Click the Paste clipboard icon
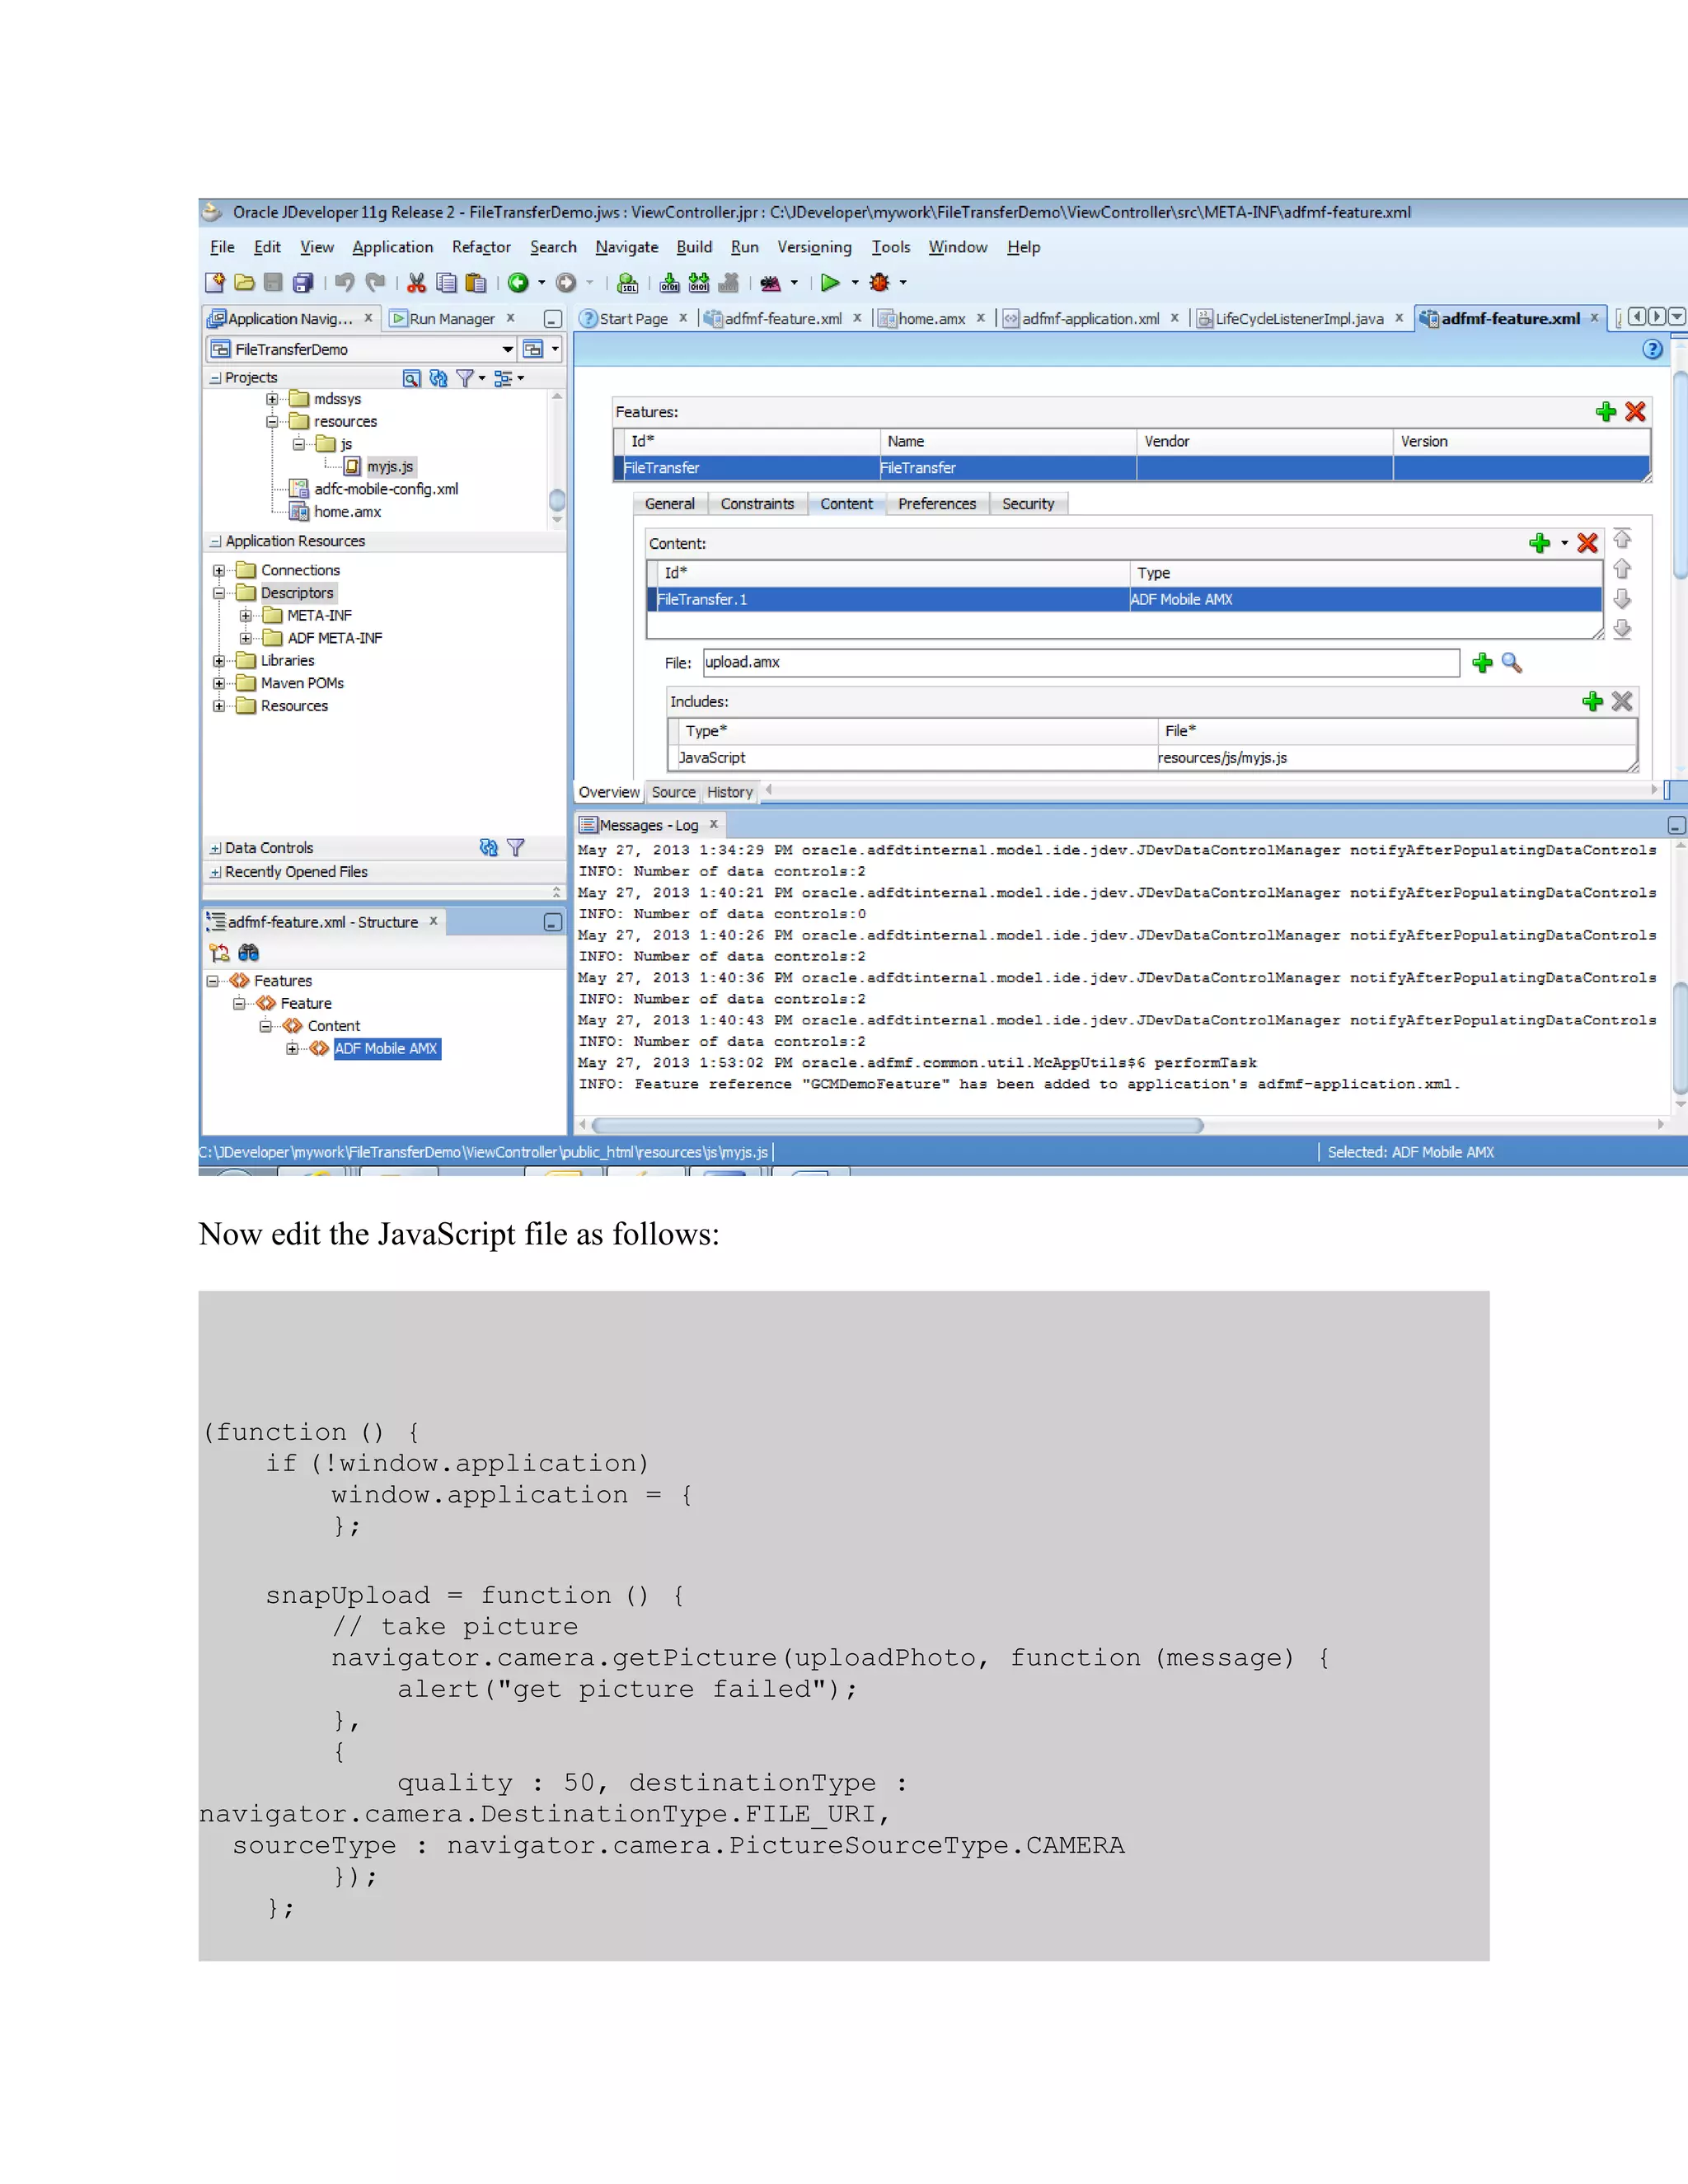The height and width of the screenshot is (2184, 1688). click(476, 283)
